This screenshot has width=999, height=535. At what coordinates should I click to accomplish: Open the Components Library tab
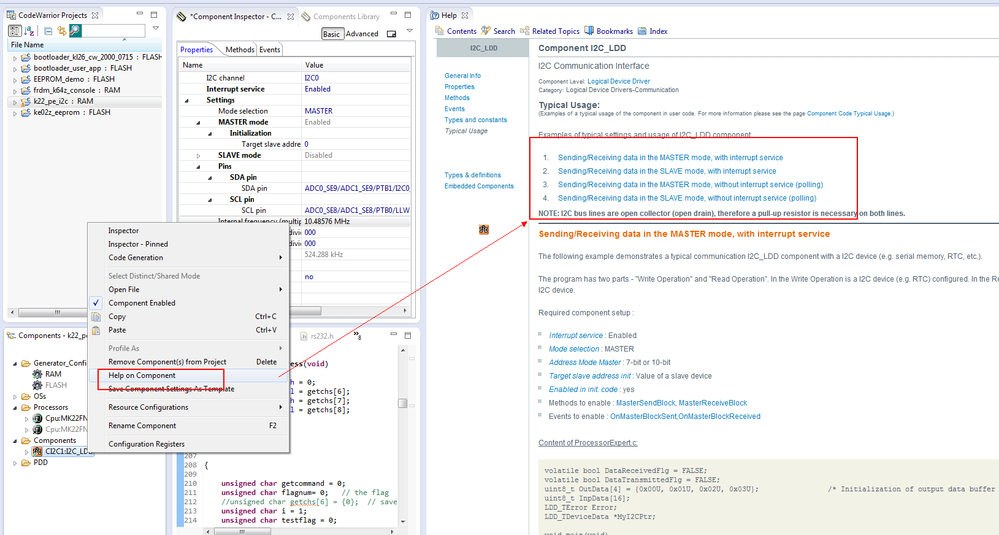point(341,17)
